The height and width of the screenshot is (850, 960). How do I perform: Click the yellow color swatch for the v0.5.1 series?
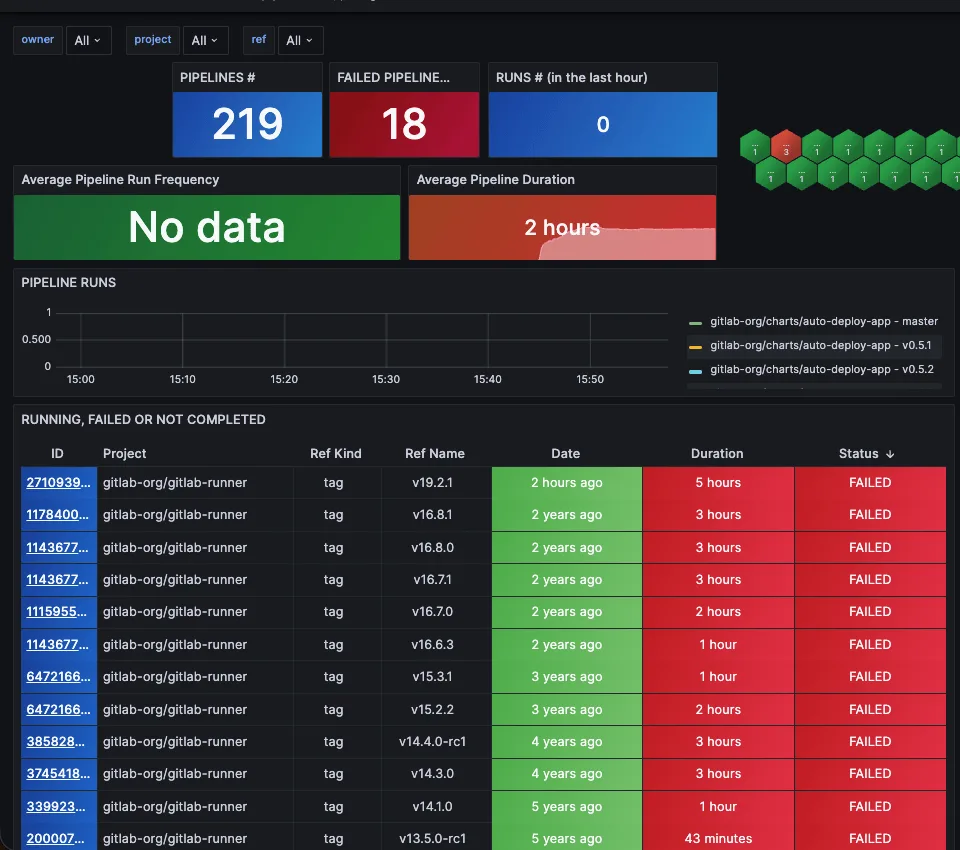pyautogui.click(x=695, y=347)
